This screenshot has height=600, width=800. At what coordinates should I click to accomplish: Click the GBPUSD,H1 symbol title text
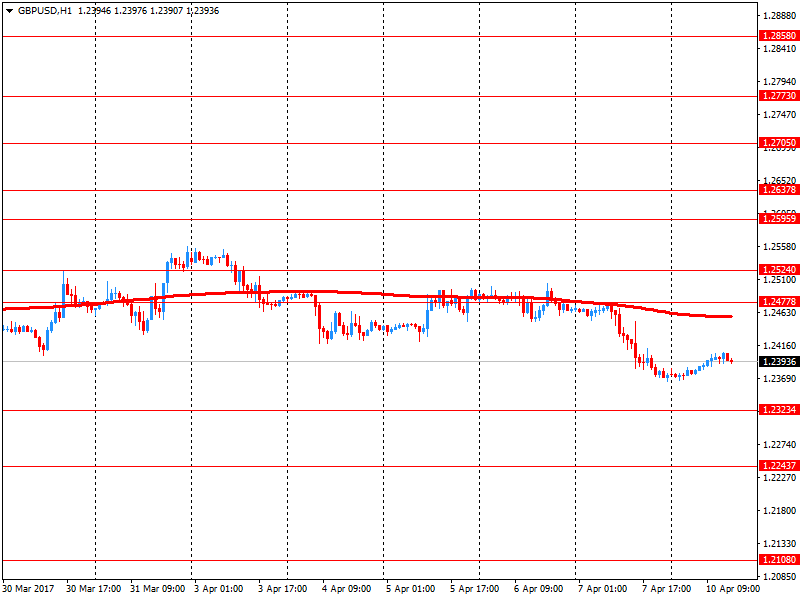pyautogui.click(x=44, y=11)
